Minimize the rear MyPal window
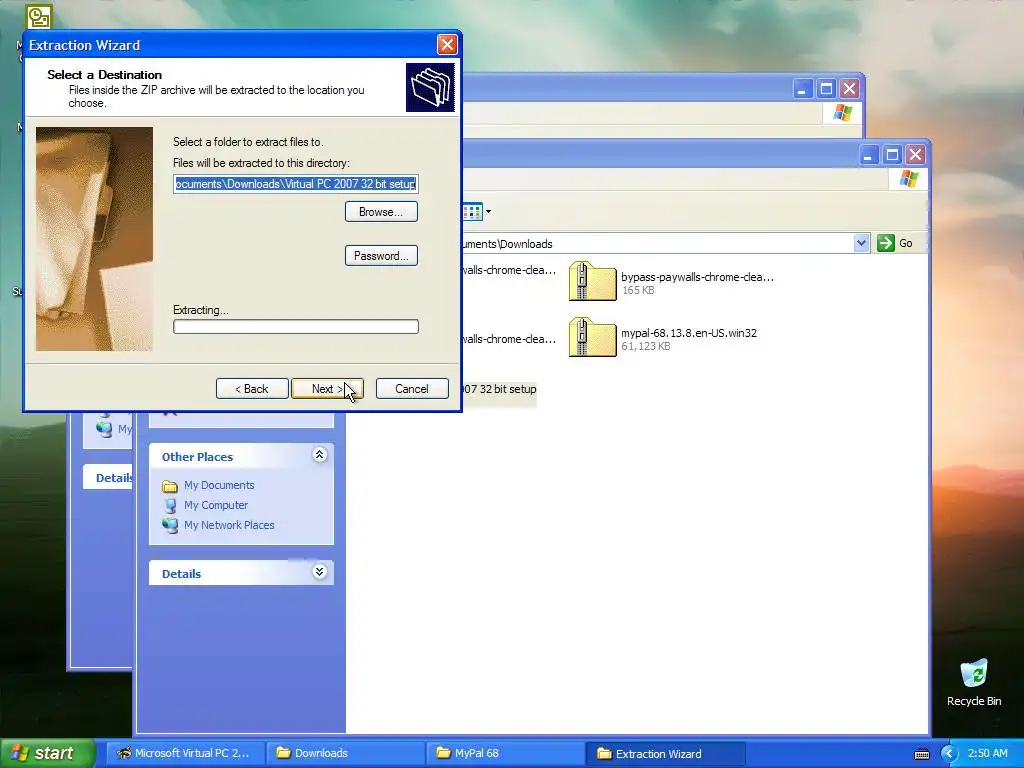The image size is (1024, 768). (x=803, y=88)
